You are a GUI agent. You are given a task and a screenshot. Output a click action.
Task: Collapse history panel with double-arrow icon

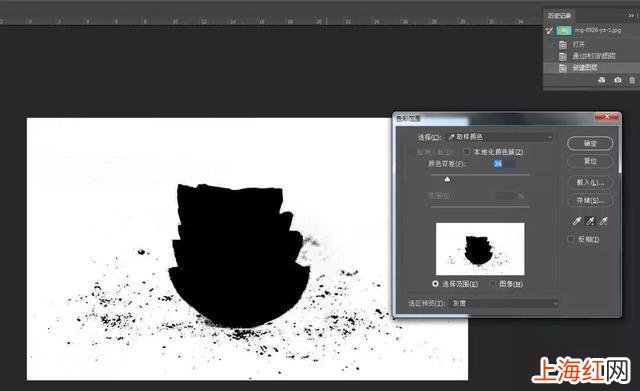[x=631, y=16]
